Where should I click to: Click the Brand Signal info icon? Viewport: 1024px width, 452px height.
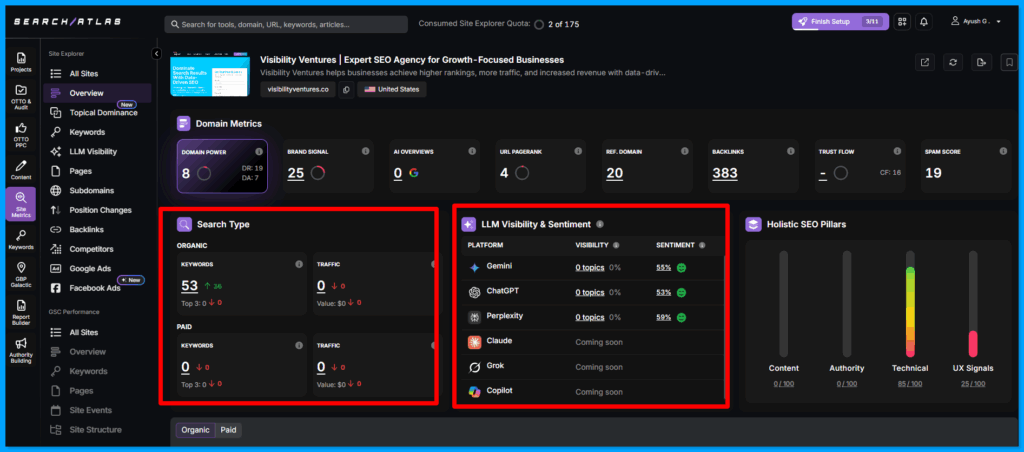365,152
